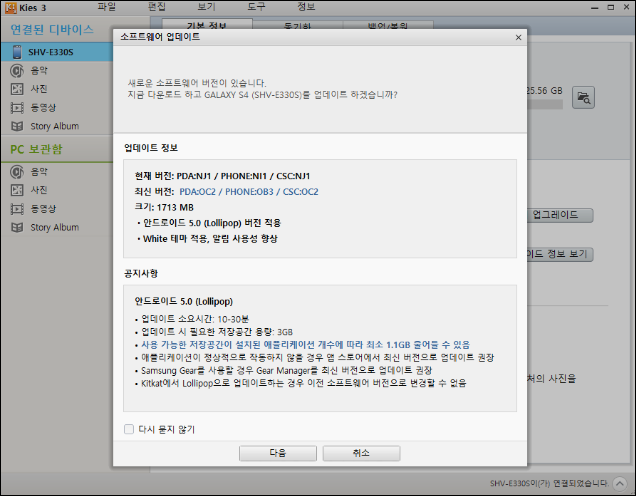
Task: Click the 다음 button
Action: point(278,453)
